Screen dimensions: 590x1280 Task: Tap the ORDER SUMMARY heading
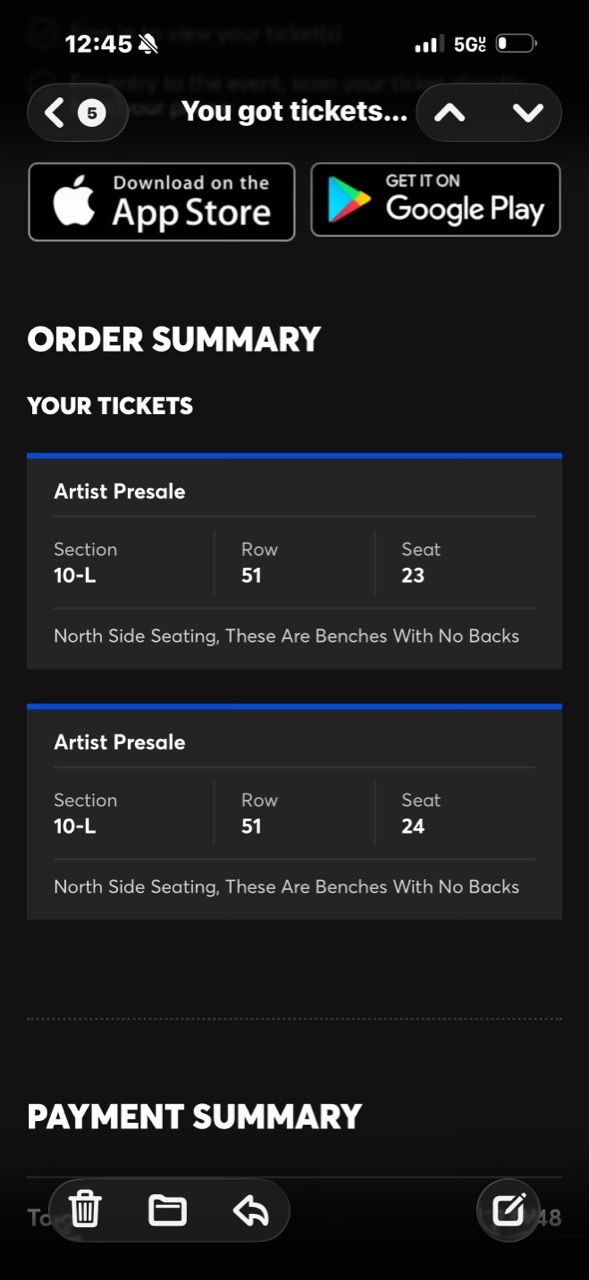(x=174, y=339)
